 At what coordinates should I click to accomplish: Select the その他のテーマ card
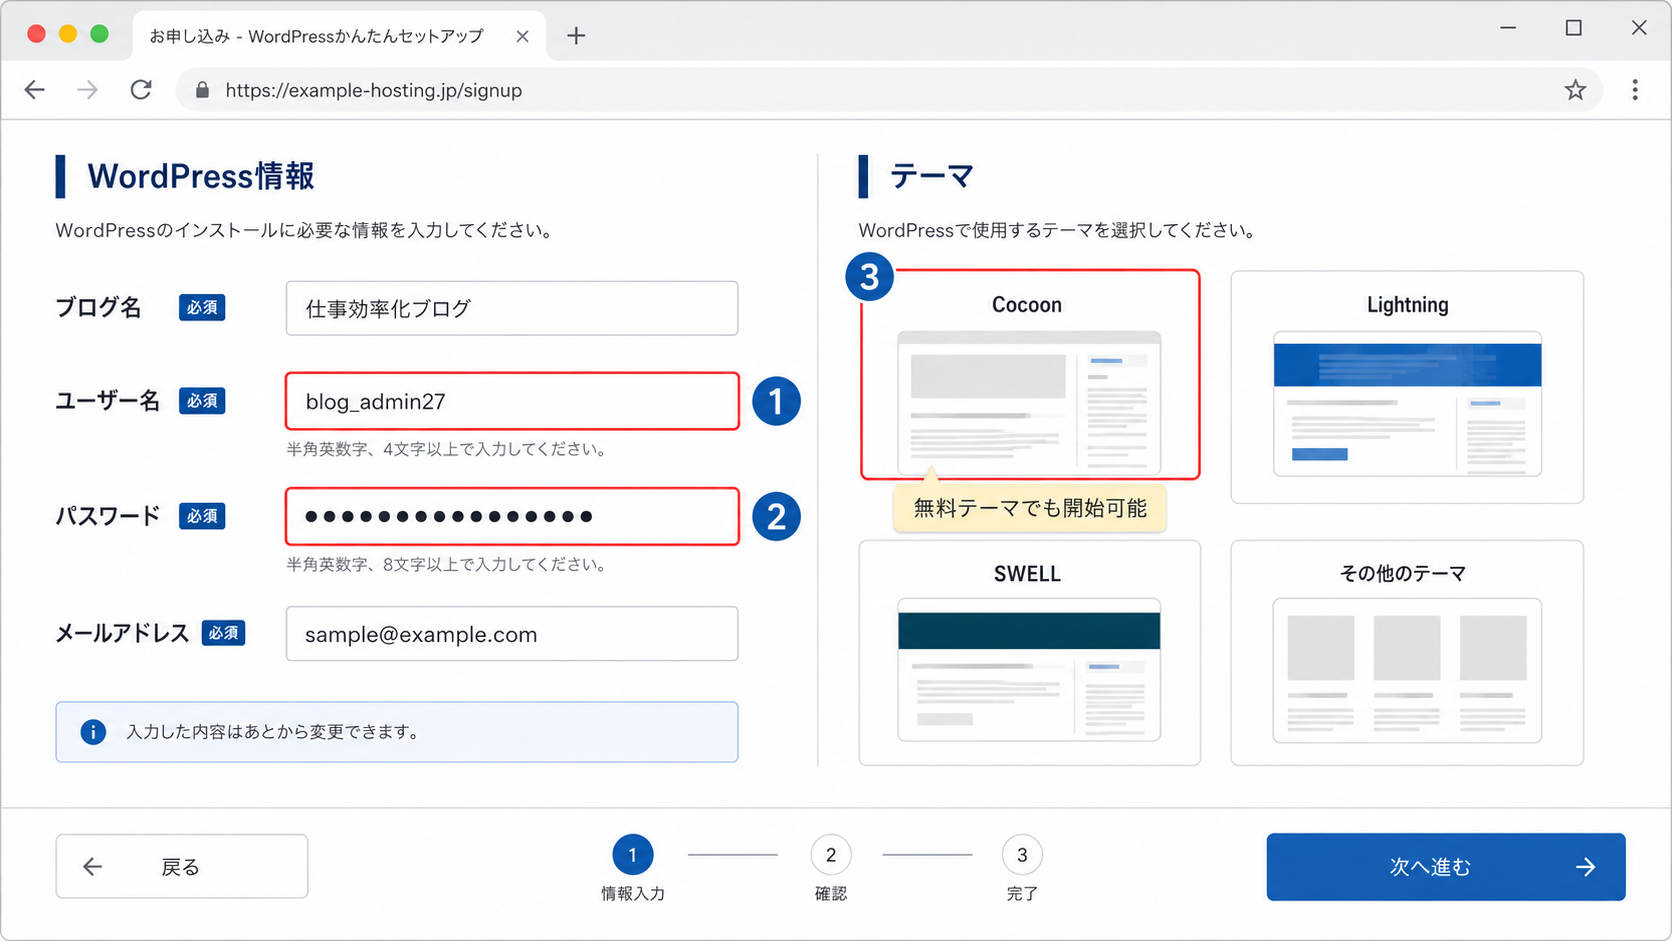tap(1407, 653)
